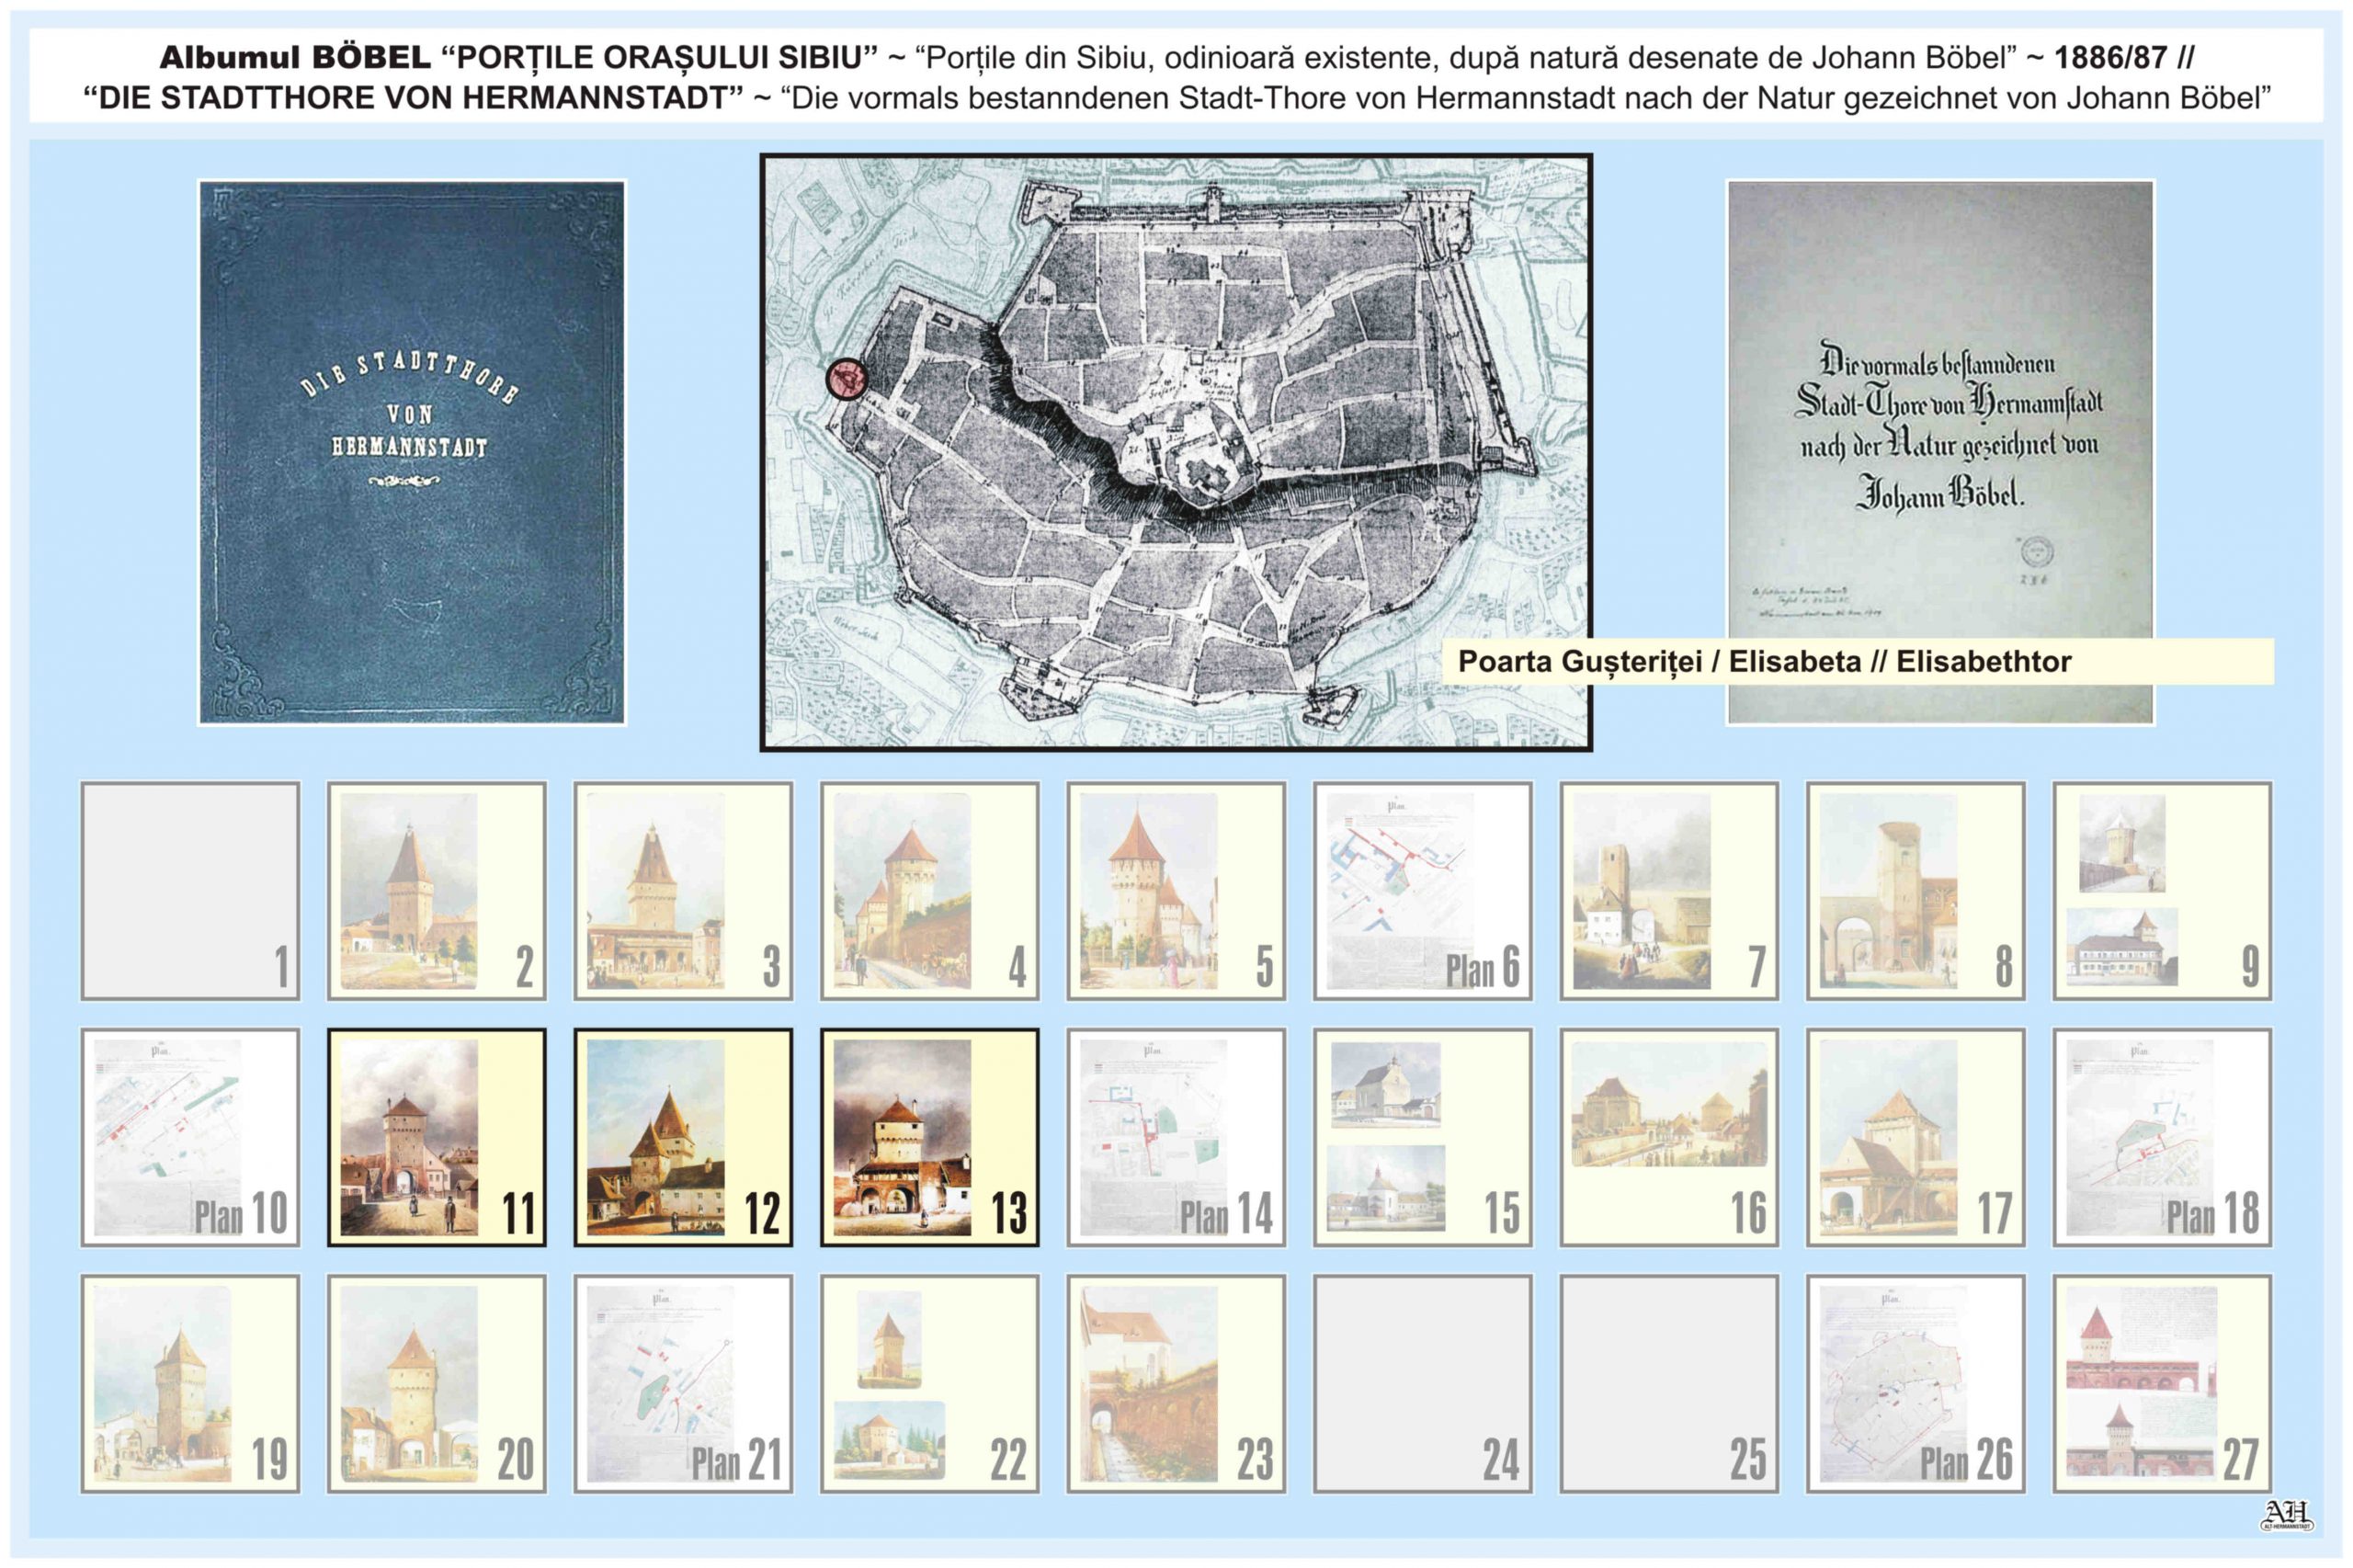2353x1568 pixels.
Task: Select the empty thumbnail number 1
Action: tap(190, 890)
